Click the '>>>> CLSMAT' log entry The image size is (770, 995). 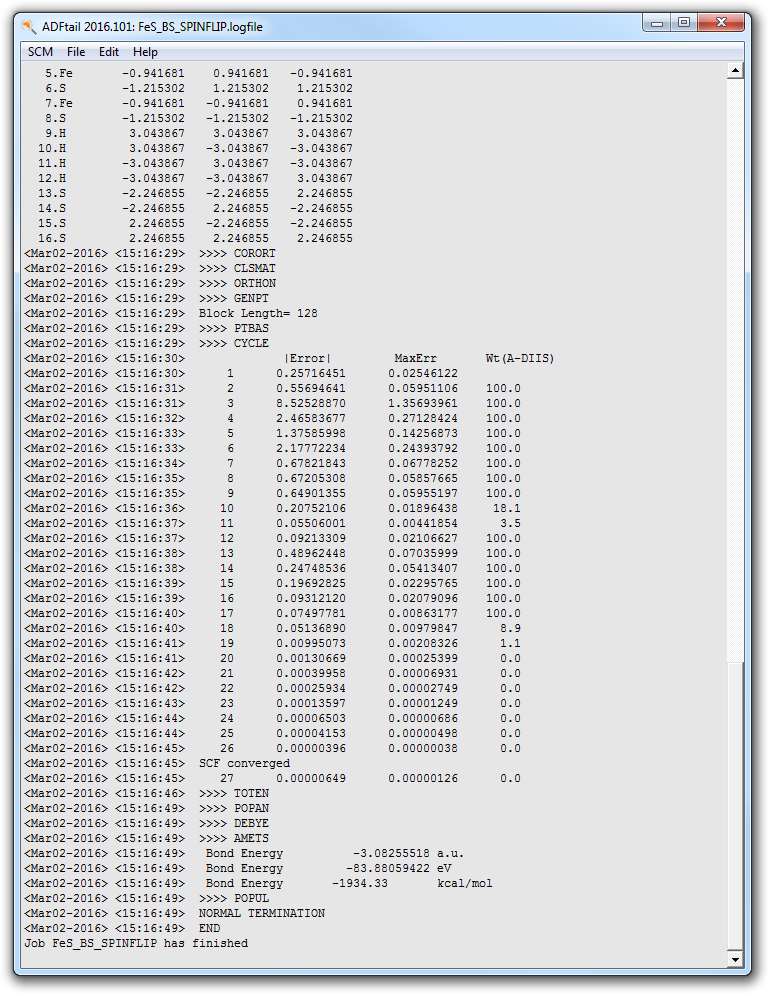tap(237, 268)
